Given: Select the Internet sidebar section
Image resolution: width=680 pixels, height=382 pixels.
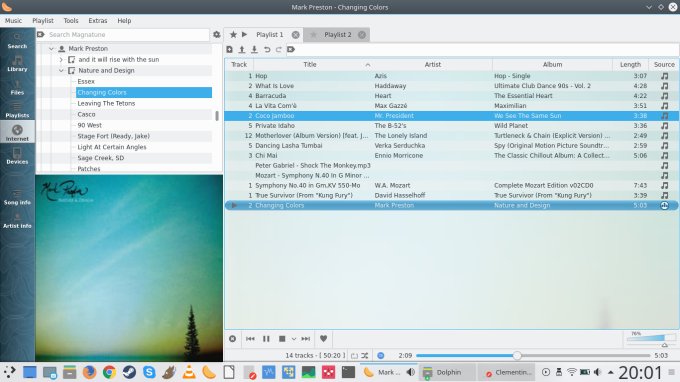Looking at the screenshot, I should tap(17, 133).
